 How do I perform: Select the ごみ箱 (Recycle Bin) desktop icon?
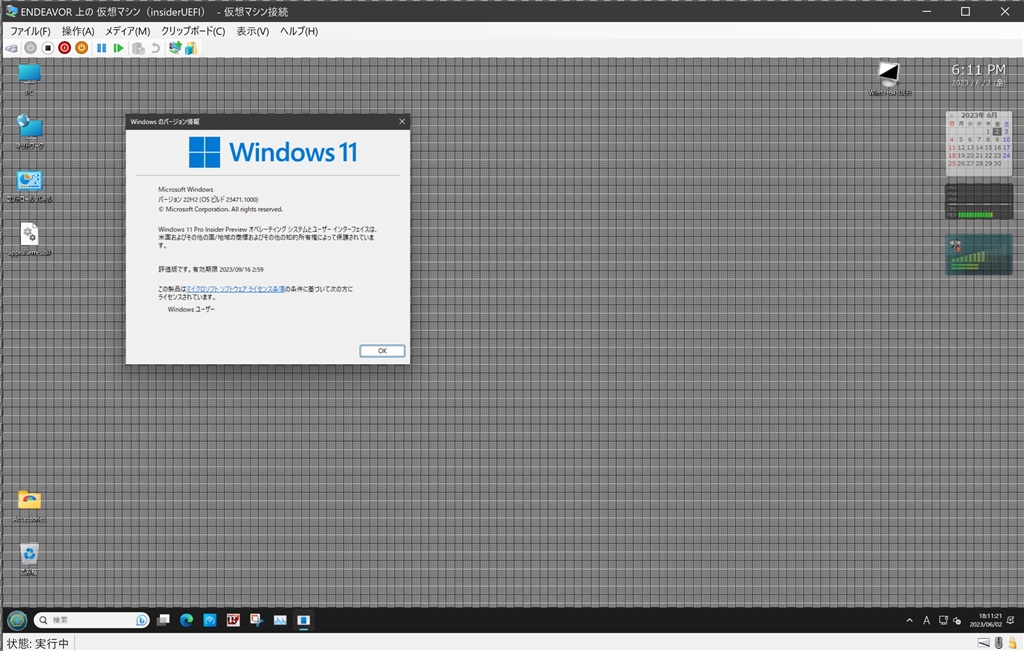pos(29,560)
